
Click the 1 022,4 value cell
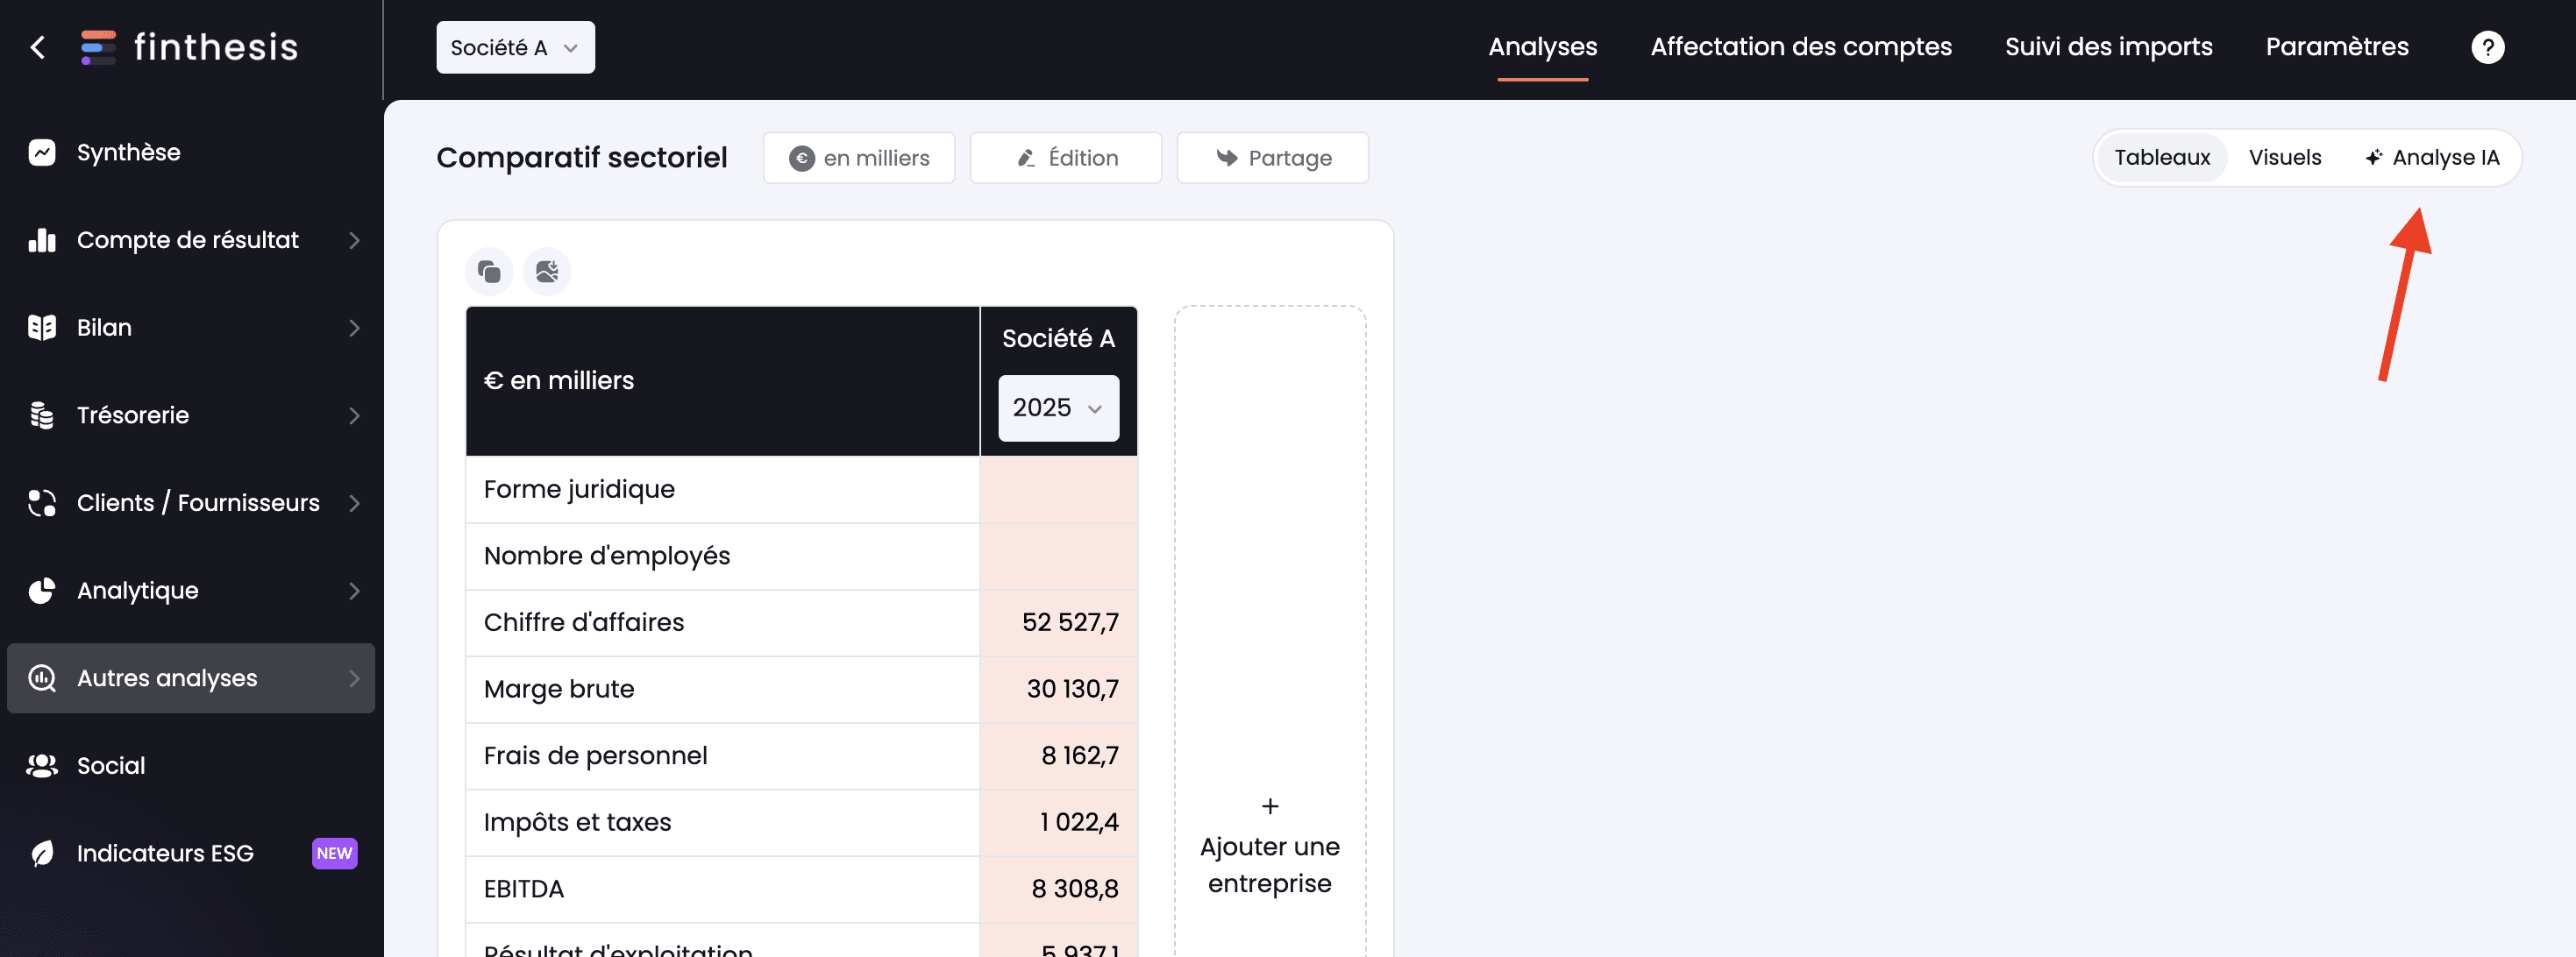pos(1059,822)
